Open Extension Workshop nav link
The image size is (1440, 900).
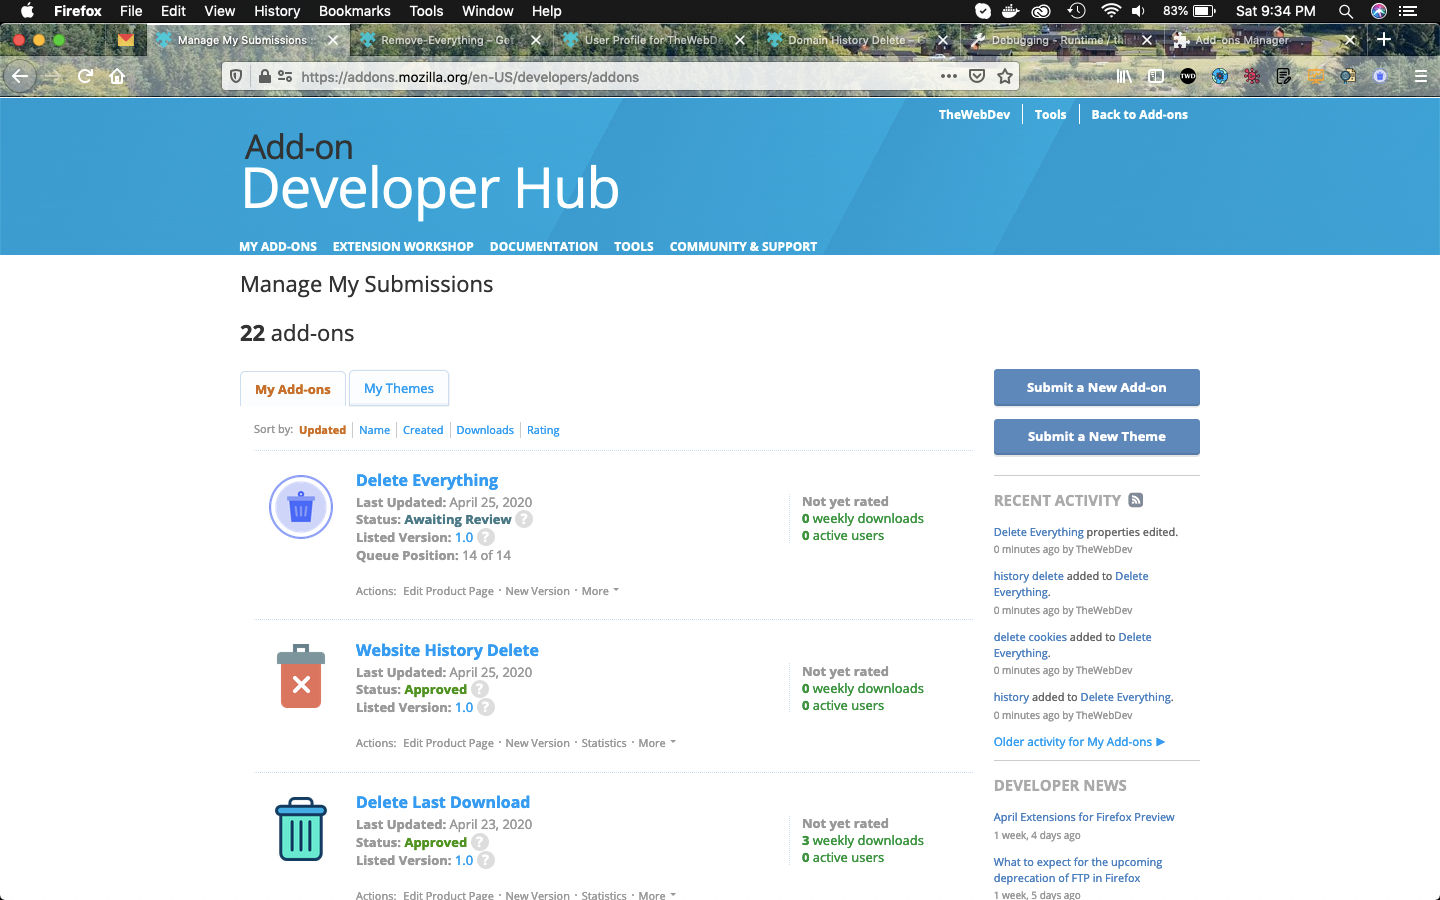(x=403, y=246)
